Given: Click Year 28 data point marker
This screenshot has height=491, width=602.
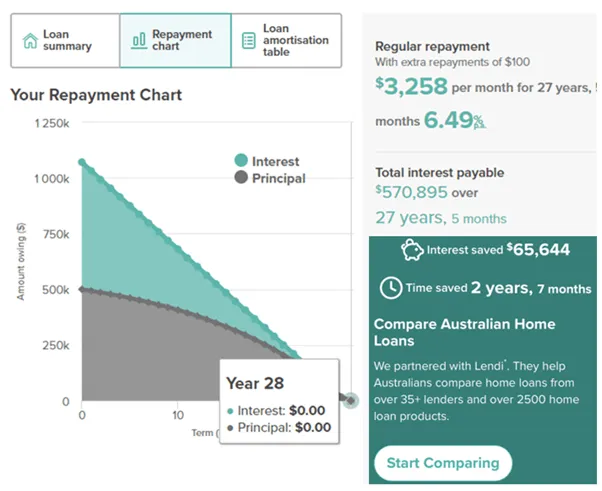Looking at the screenshot, I should [351, 400].
